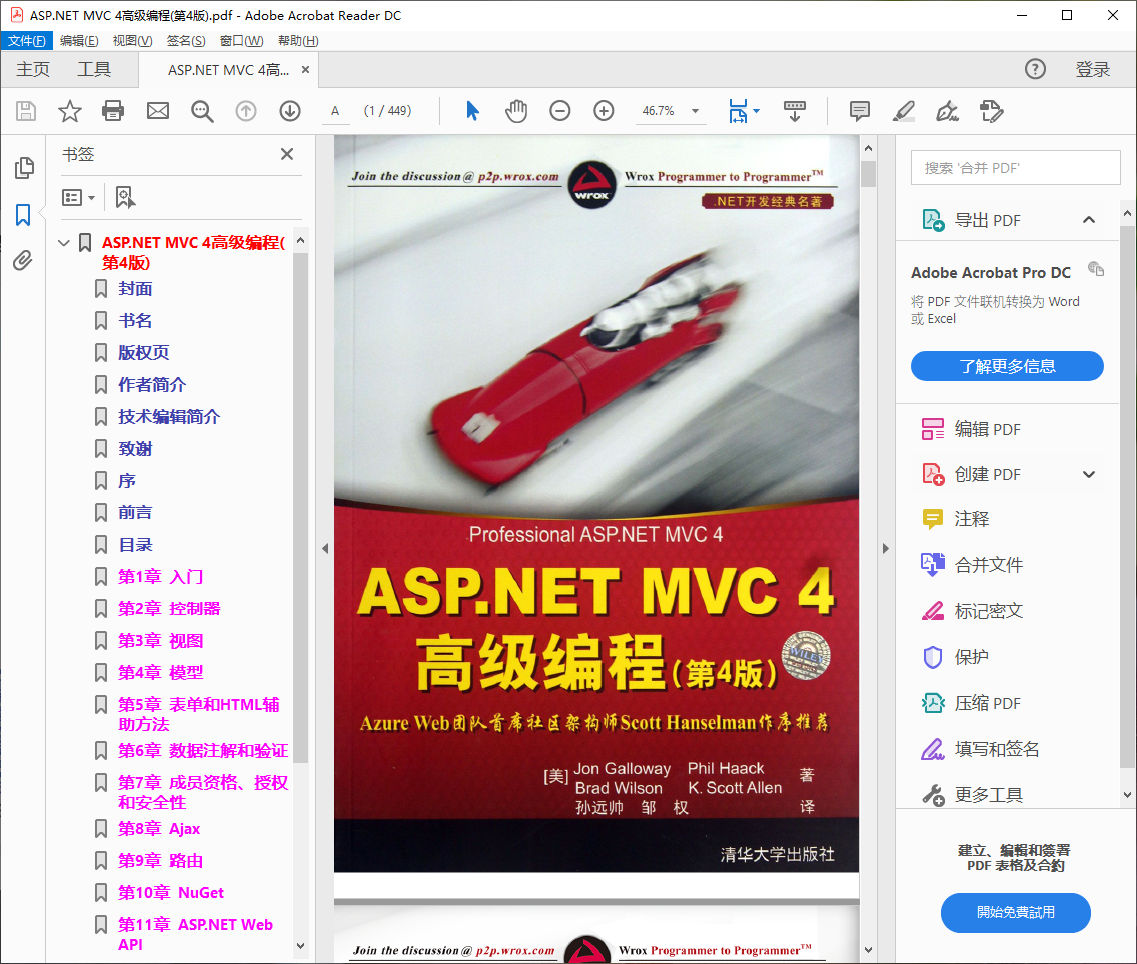The width and height of the screenshot is (1137, 964).
Task: Click the scrolling mode keyboard icon
Action: [x=795, y=111]
